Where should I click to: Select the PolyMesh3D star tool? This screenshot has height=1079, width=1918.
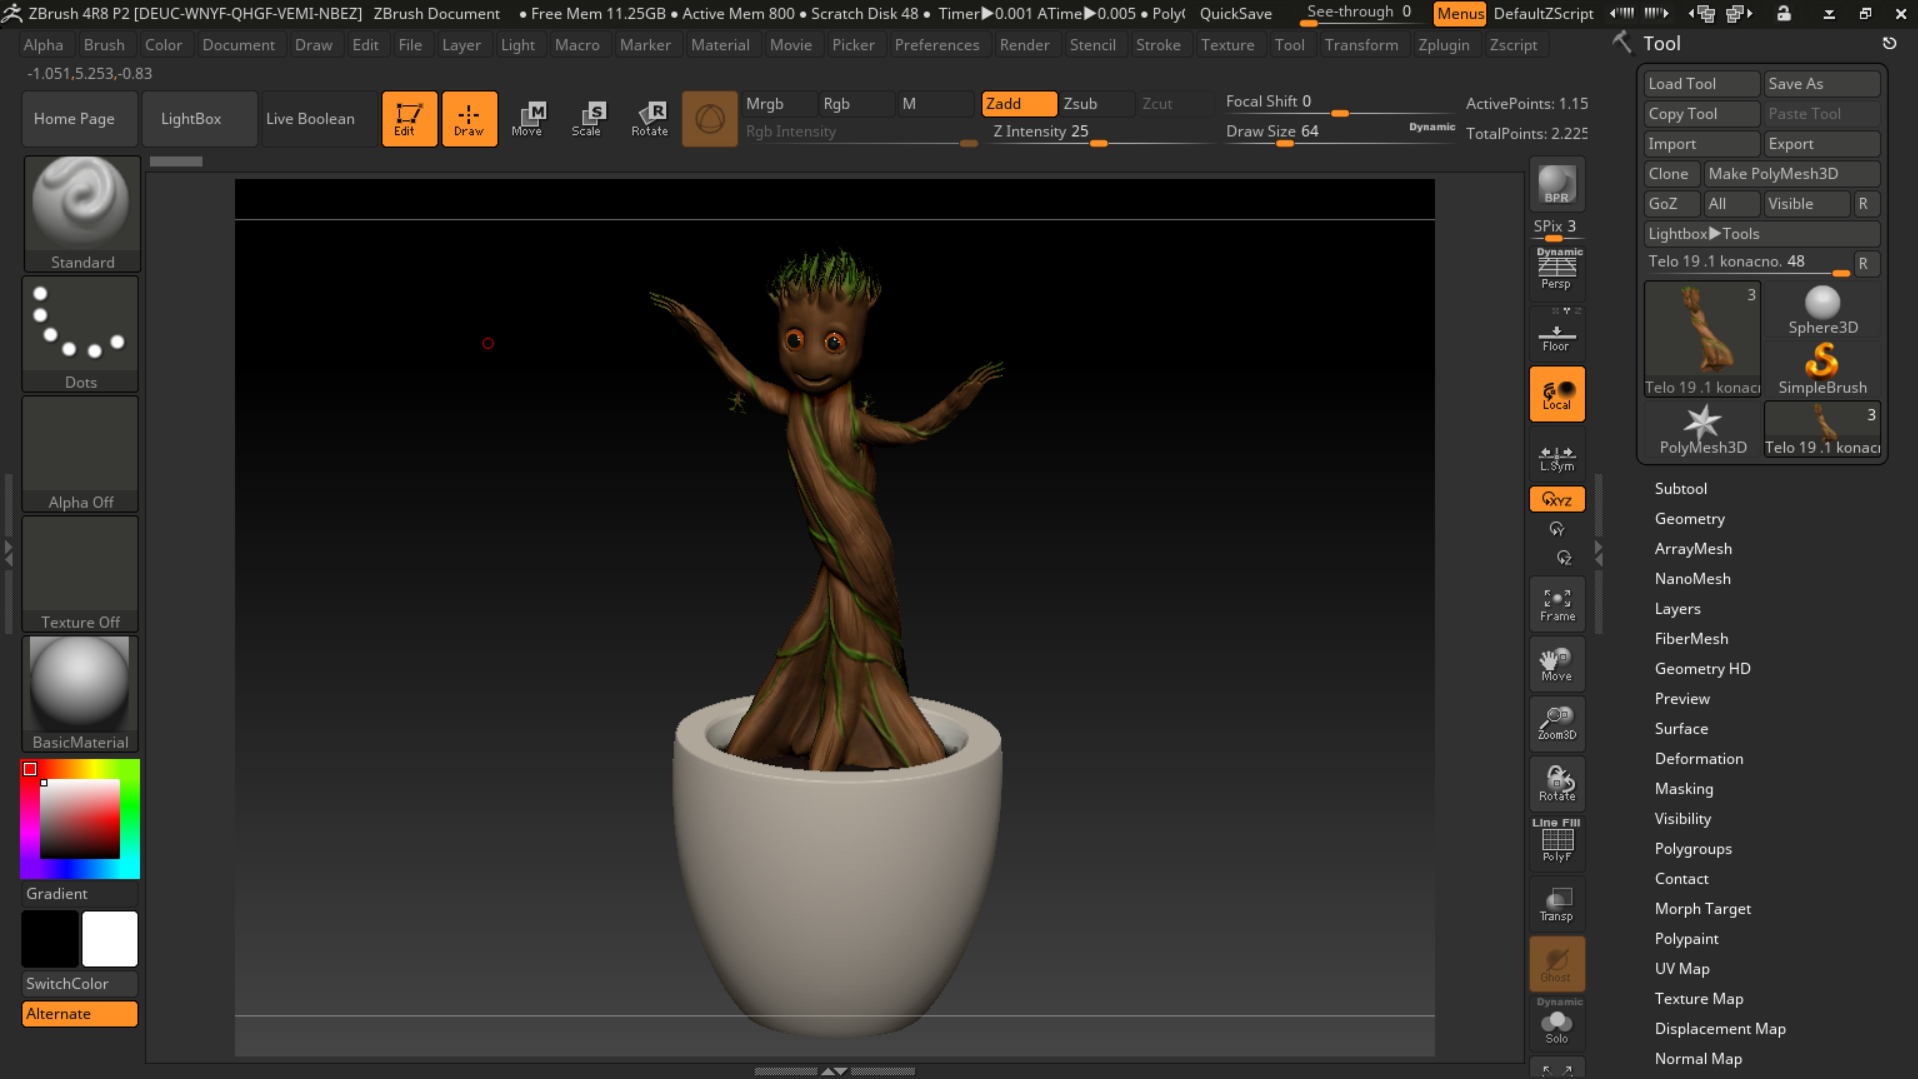1702,429
